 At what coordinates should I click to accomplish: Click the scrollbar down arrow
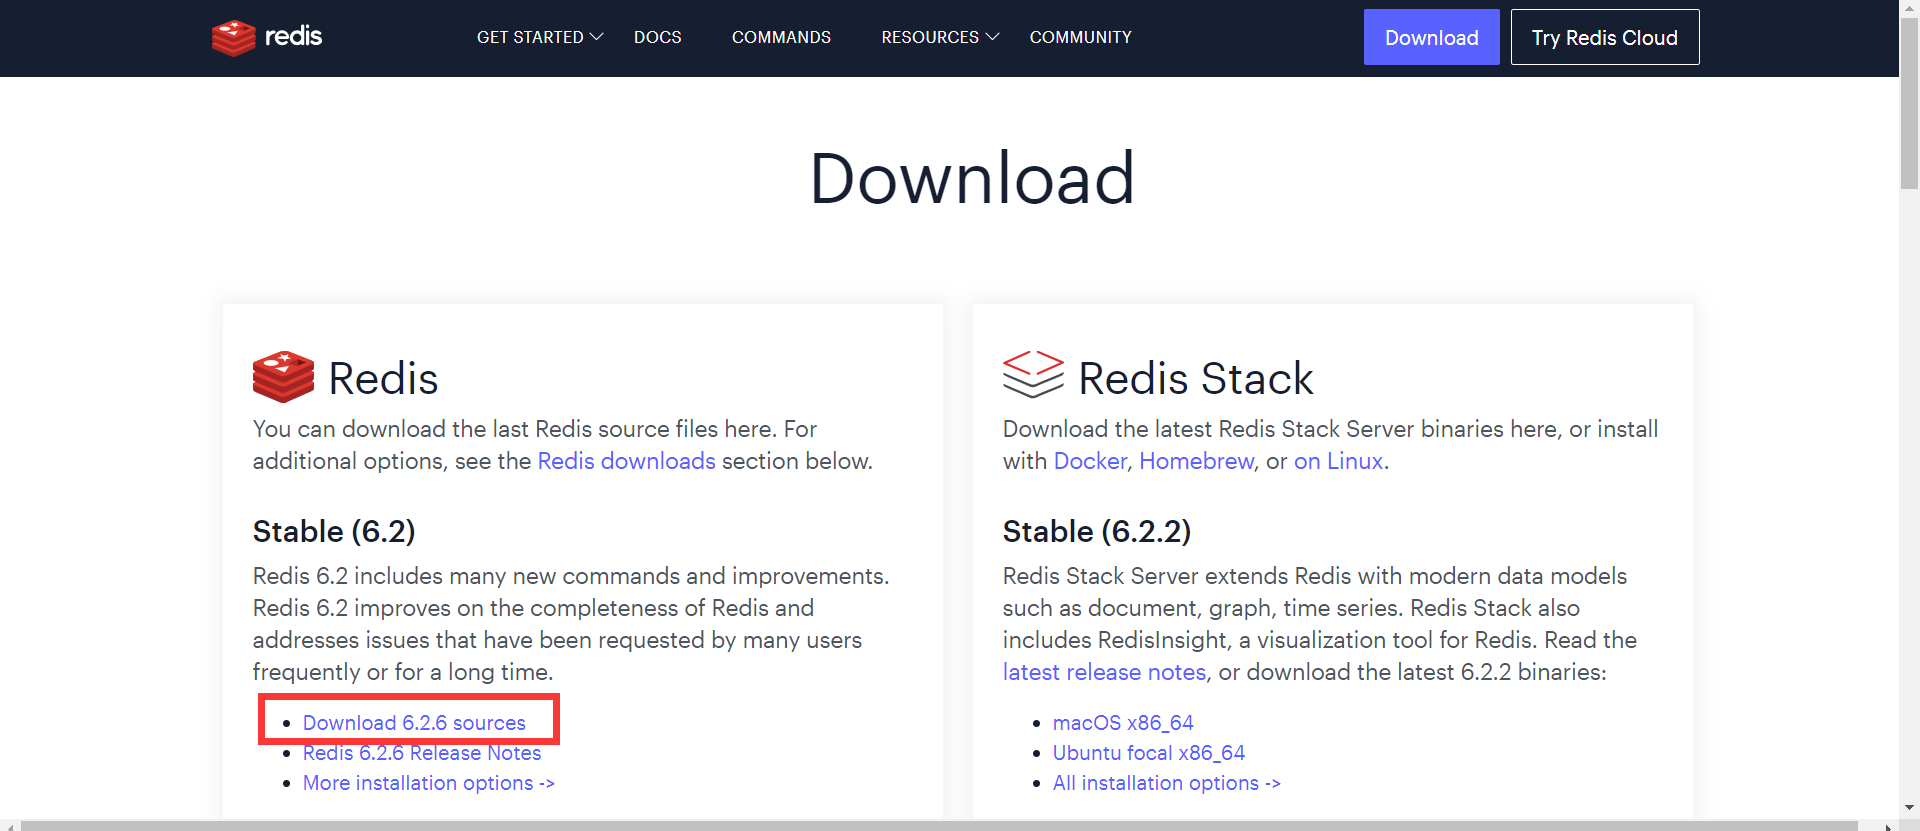pyautogui.click(x=1909, y=807)
